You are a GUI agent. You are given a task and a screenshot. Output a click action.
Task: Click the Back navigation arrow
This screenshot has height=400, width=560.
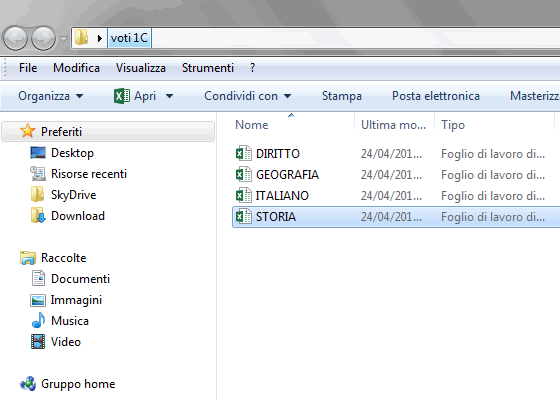pyautogui.click(x=15, y=38)
